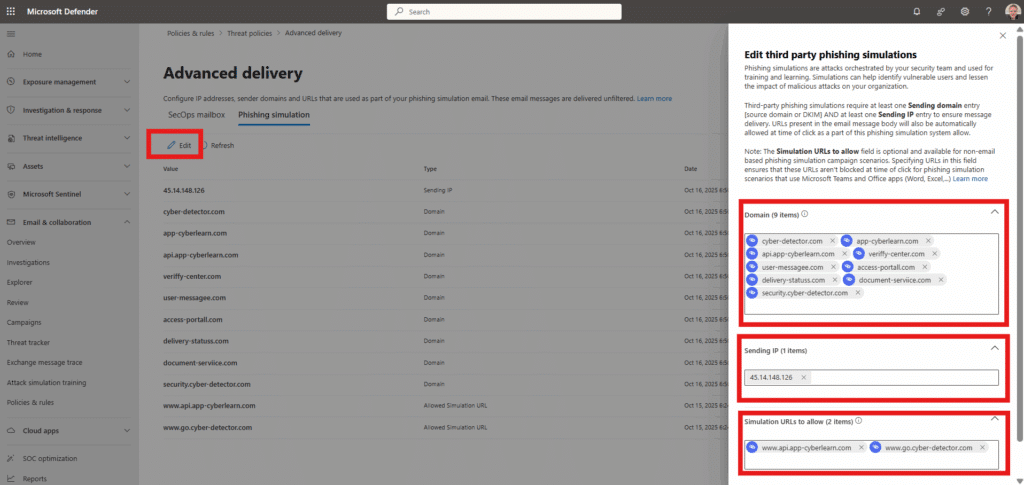This screenshot has width=1024, height=485.
Task: Expand Cloud apps in sidebar
Action: point(127,431)
